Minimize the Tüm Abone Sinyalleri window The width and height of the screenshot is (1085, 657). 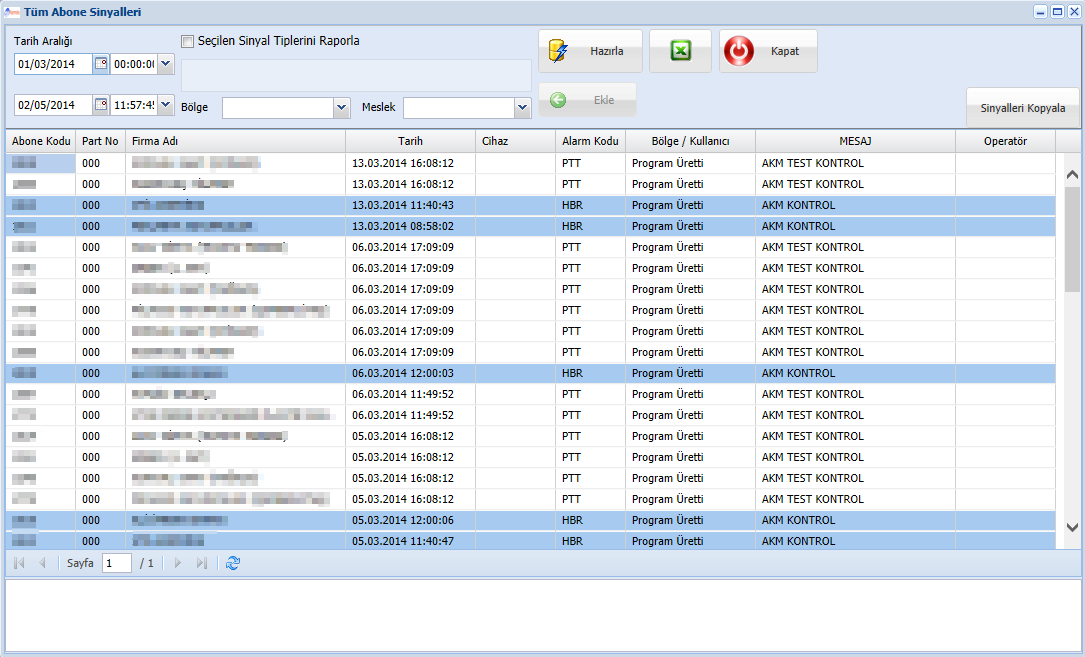1041,12
